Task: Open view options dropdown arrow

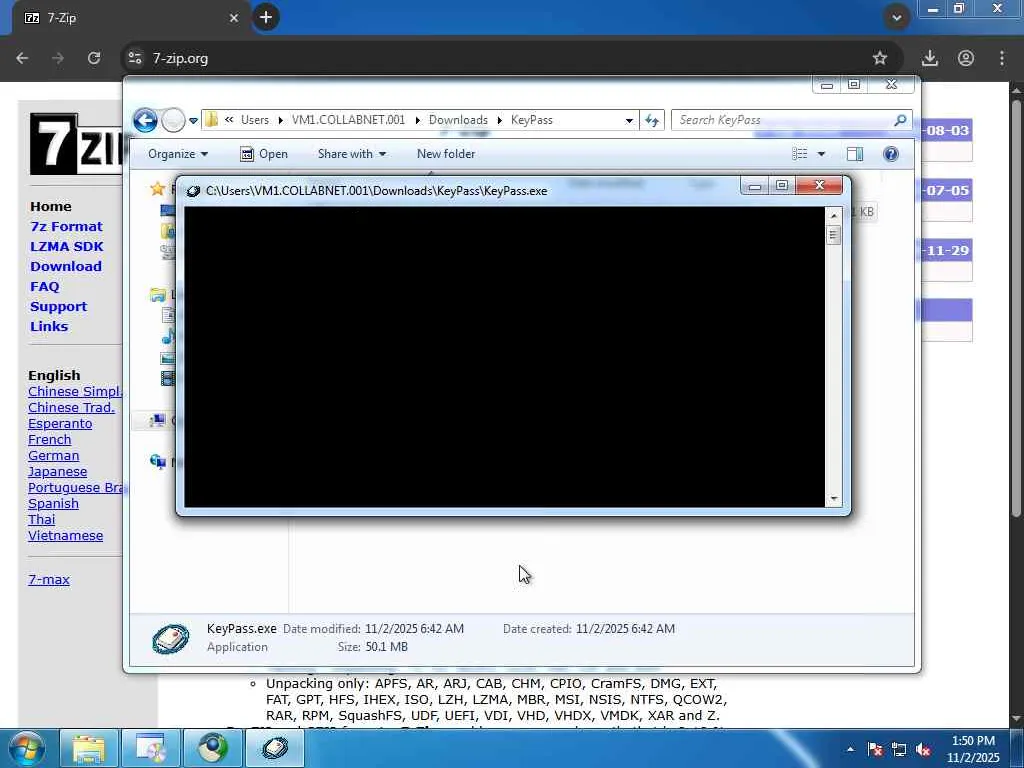Action: pyautogui.click(x=822, y=154)
